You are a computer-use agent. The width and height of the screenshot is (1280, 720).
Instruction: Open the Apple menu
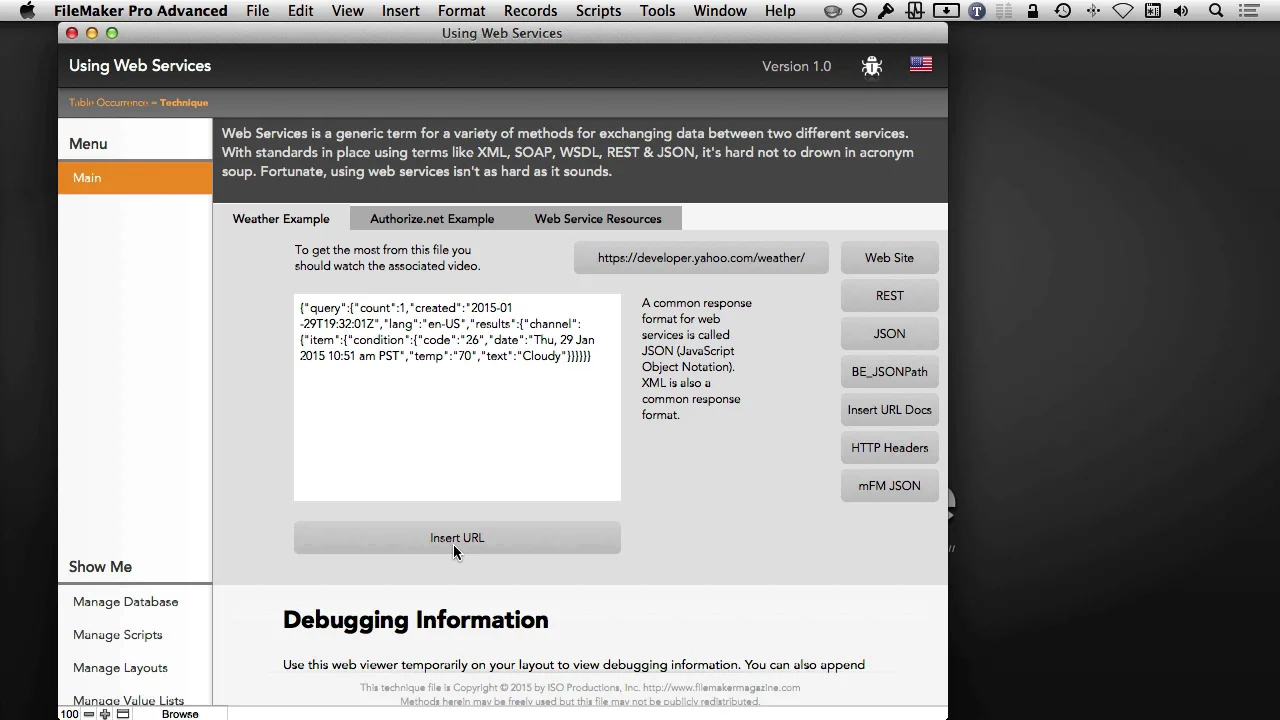(x=27, y=11)
